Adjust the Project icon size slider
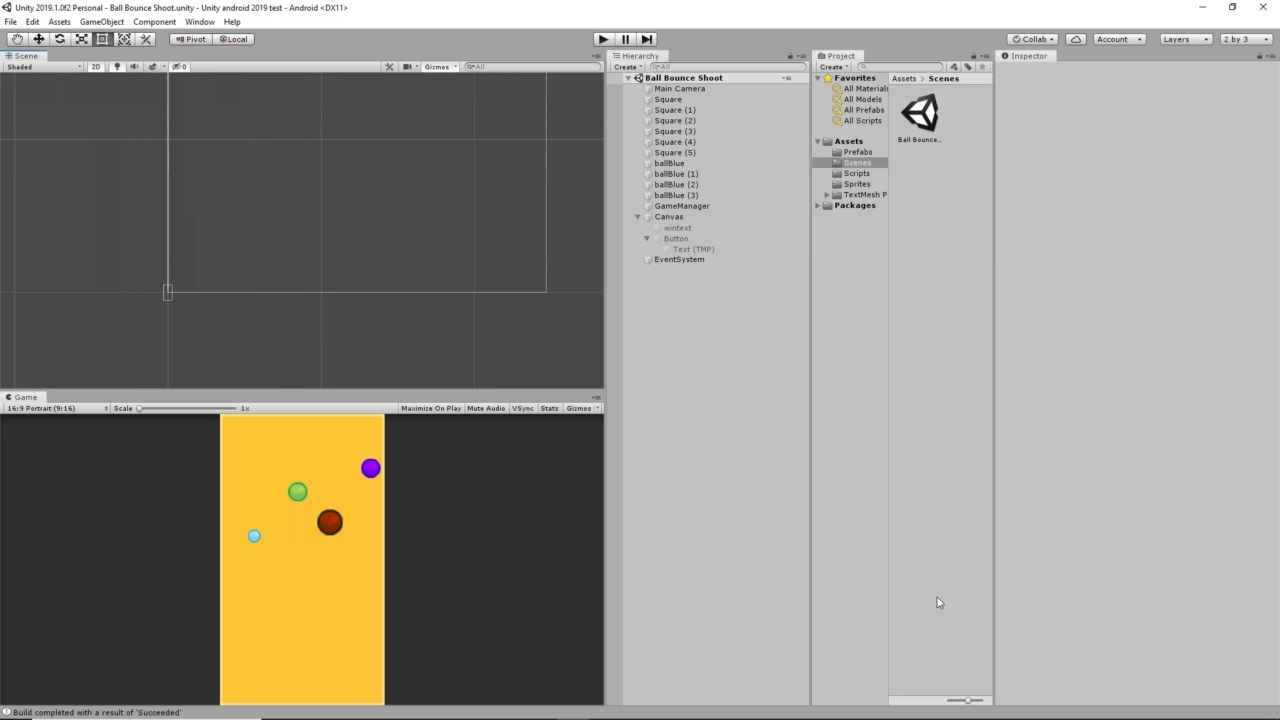Viewport: 1280px width, 720px height. tap(964, 700)
